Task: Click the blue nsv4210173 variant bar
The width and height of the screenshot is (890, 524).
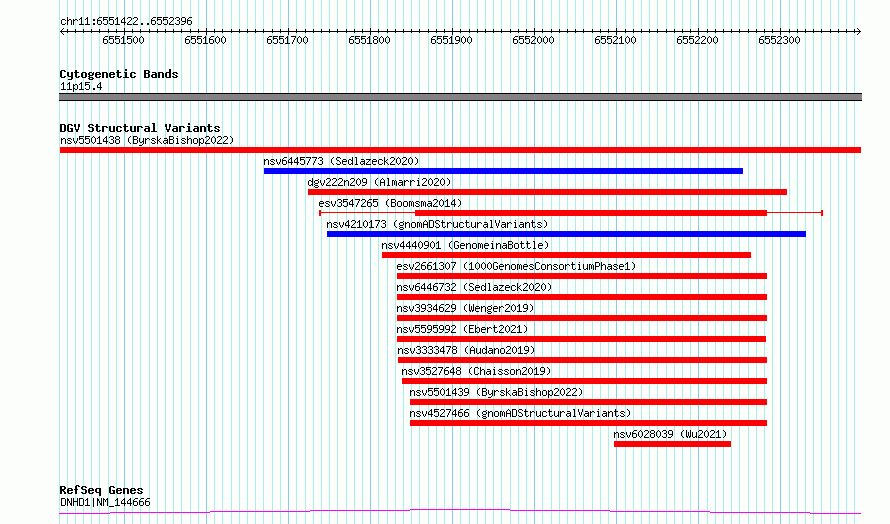Action: coord(566,234)
